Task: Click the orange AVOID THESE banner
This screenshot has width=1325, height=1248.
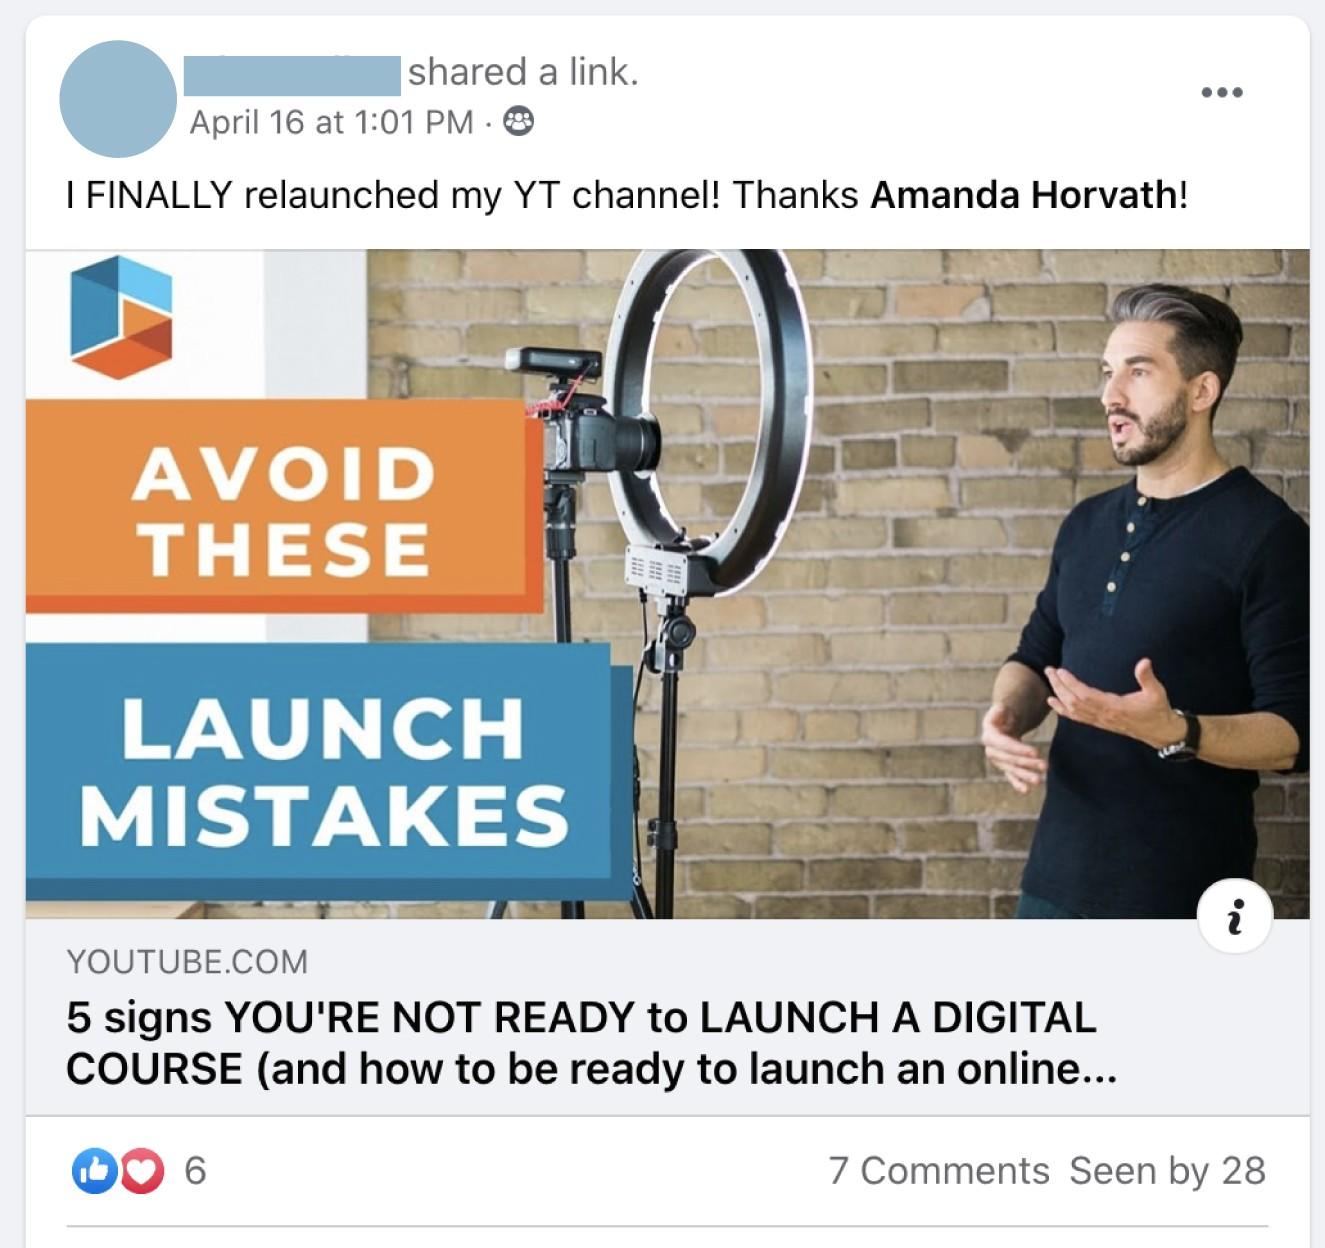Action: (x=285, y=507)
